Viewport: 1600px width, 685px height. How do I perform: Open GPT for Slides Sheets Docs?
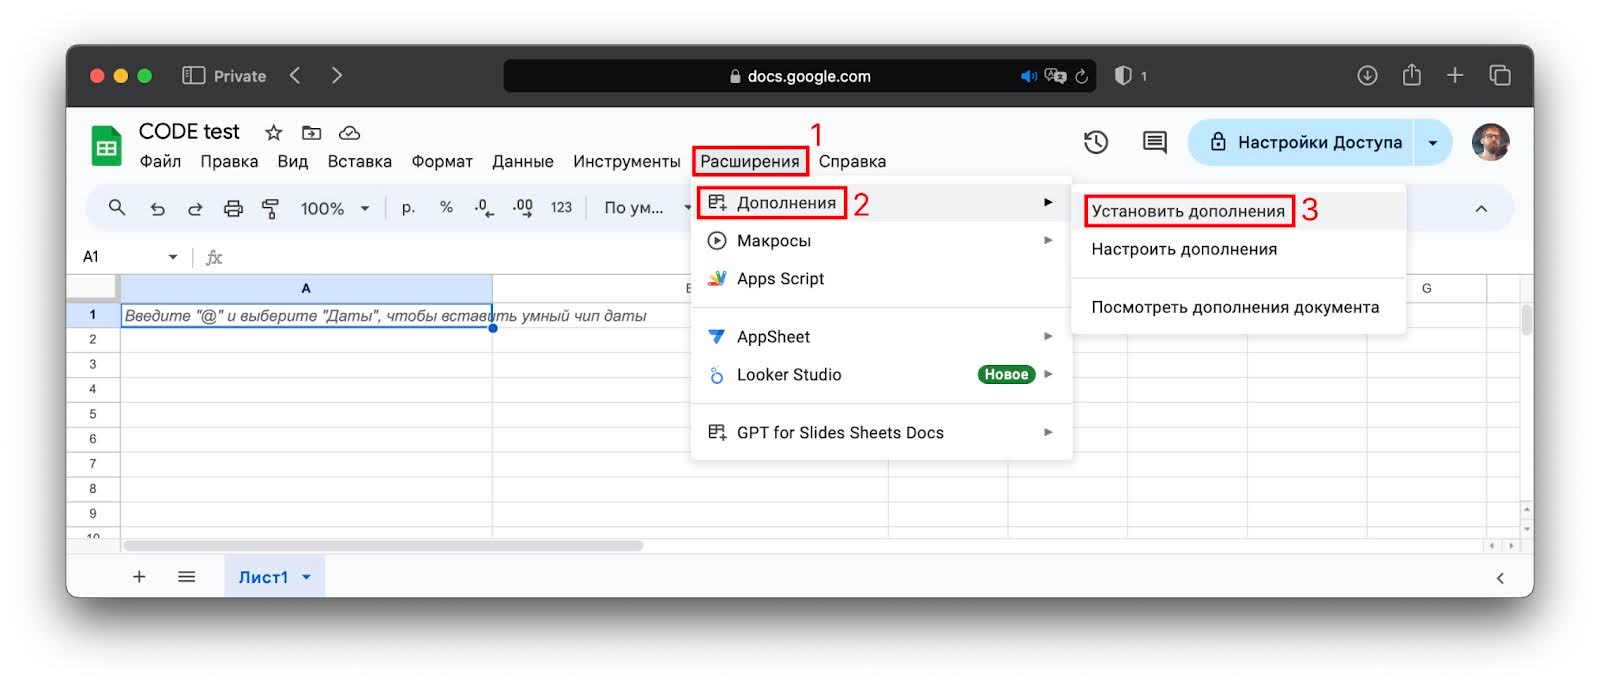[881, 433]
